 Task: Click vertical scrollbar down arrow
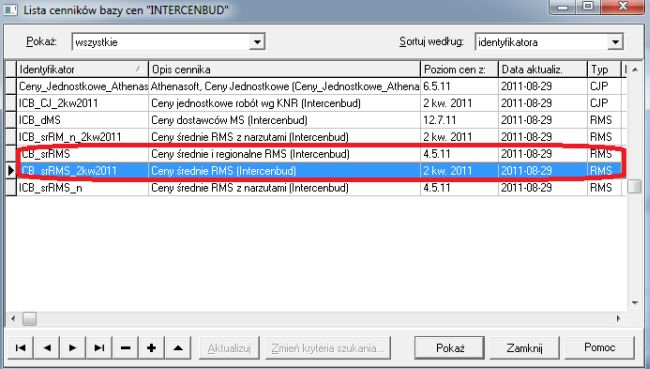(635, 303)
